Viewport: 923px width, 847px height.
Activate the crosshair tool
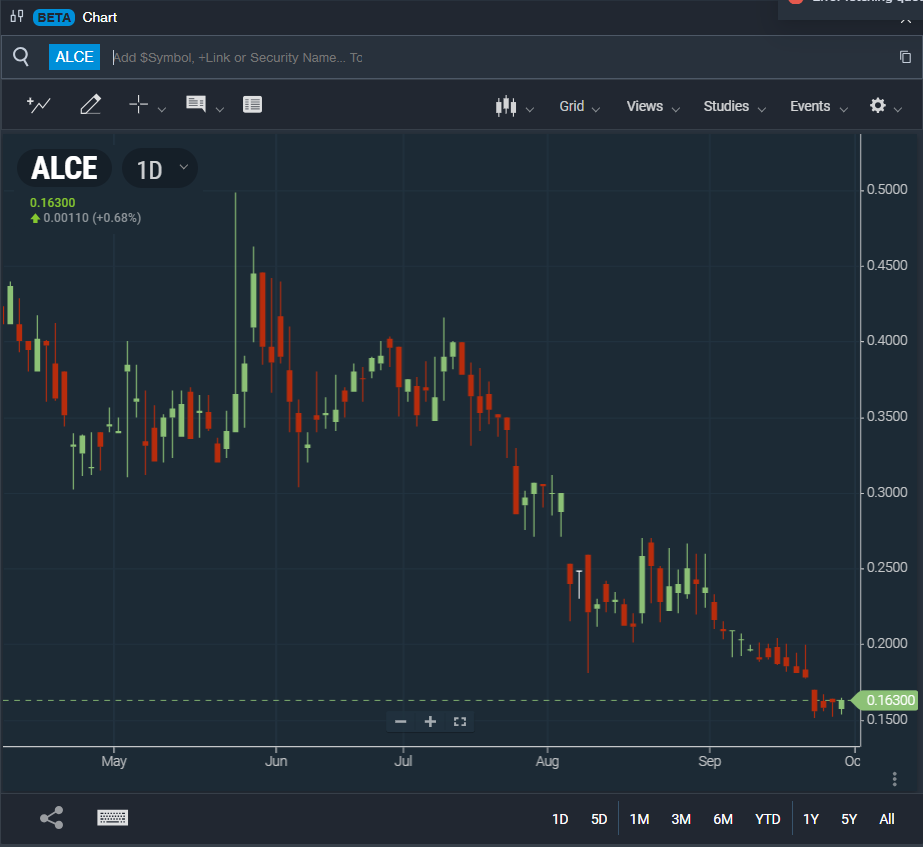pyautogui.click(x=138, y=104)
